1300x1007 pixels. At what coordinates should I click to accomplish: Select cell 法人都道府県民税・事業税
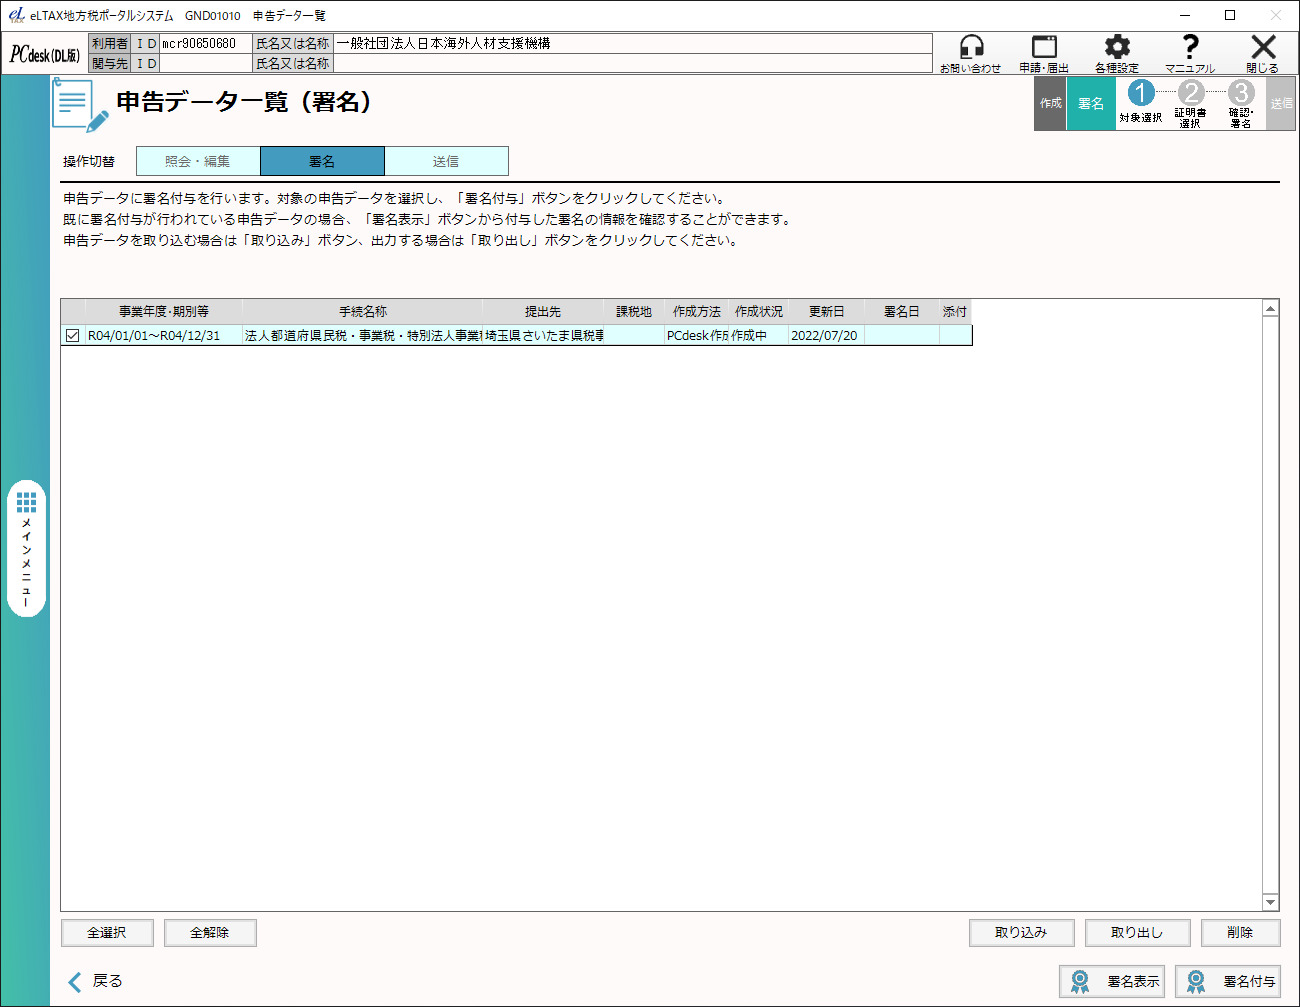[362, 336]
